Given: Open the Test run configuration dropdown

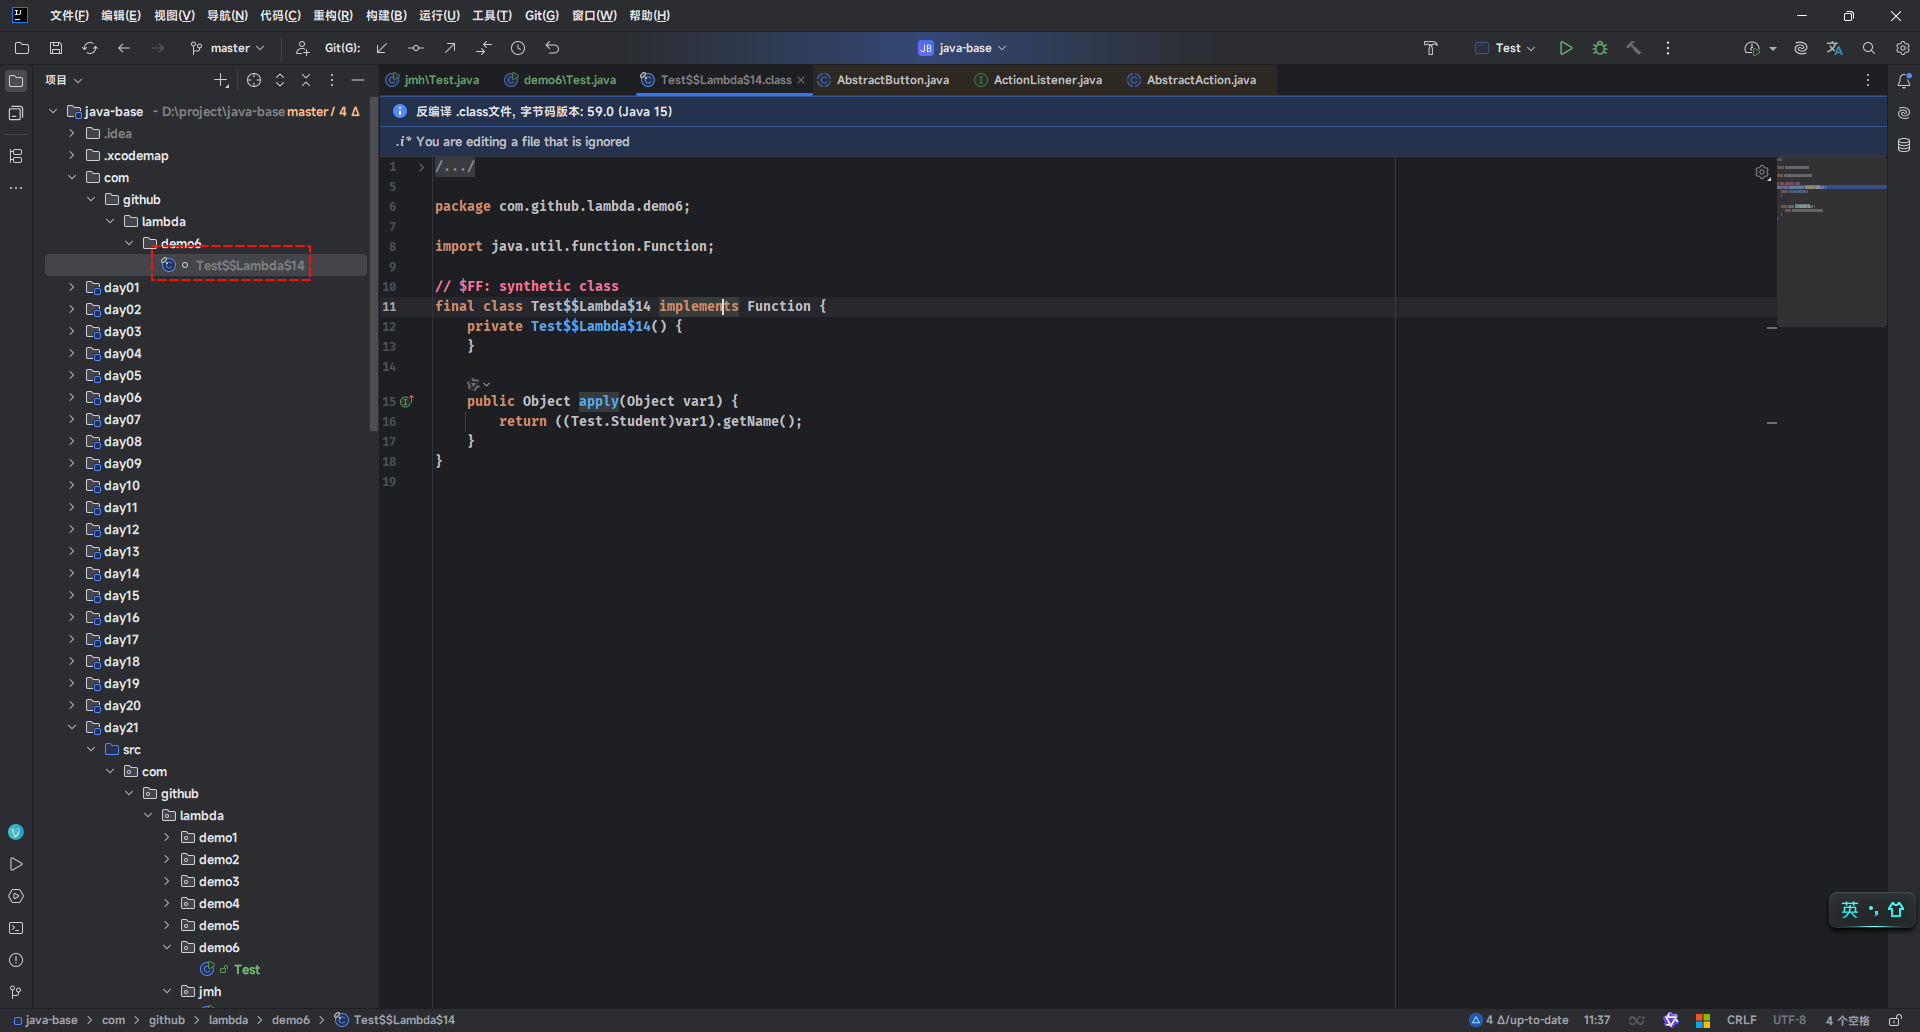Looking at the screenshot, I should 1506,48.
